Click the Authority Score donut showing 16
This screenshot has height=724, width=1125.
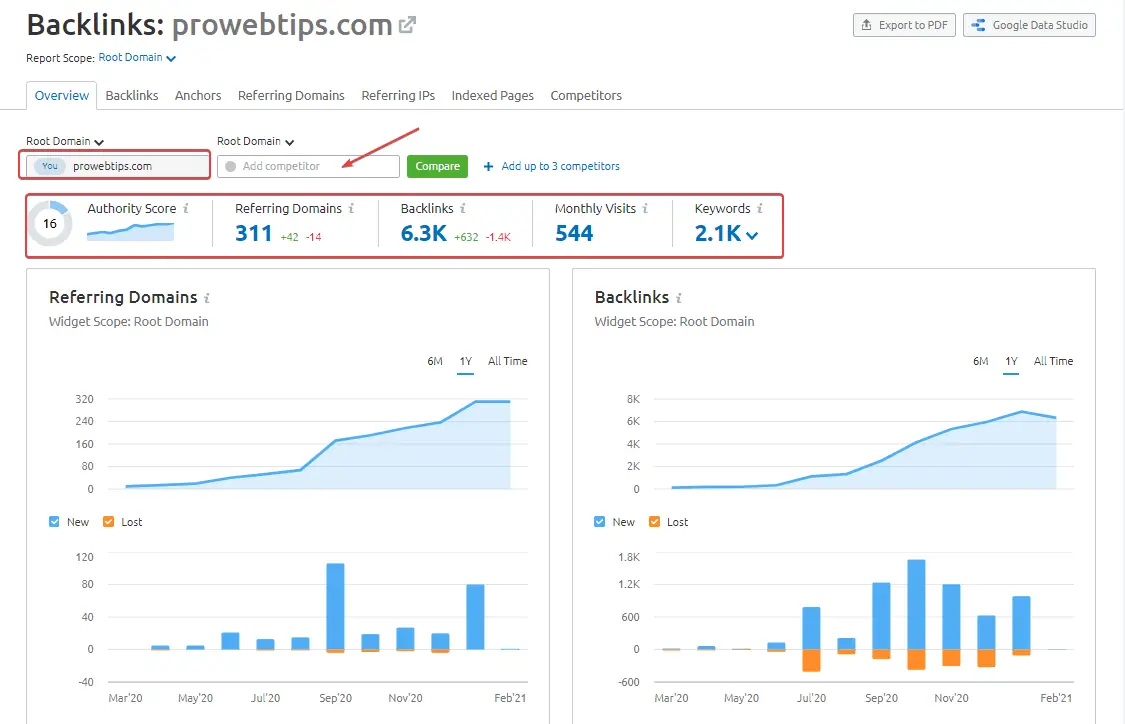coord(50,224)
